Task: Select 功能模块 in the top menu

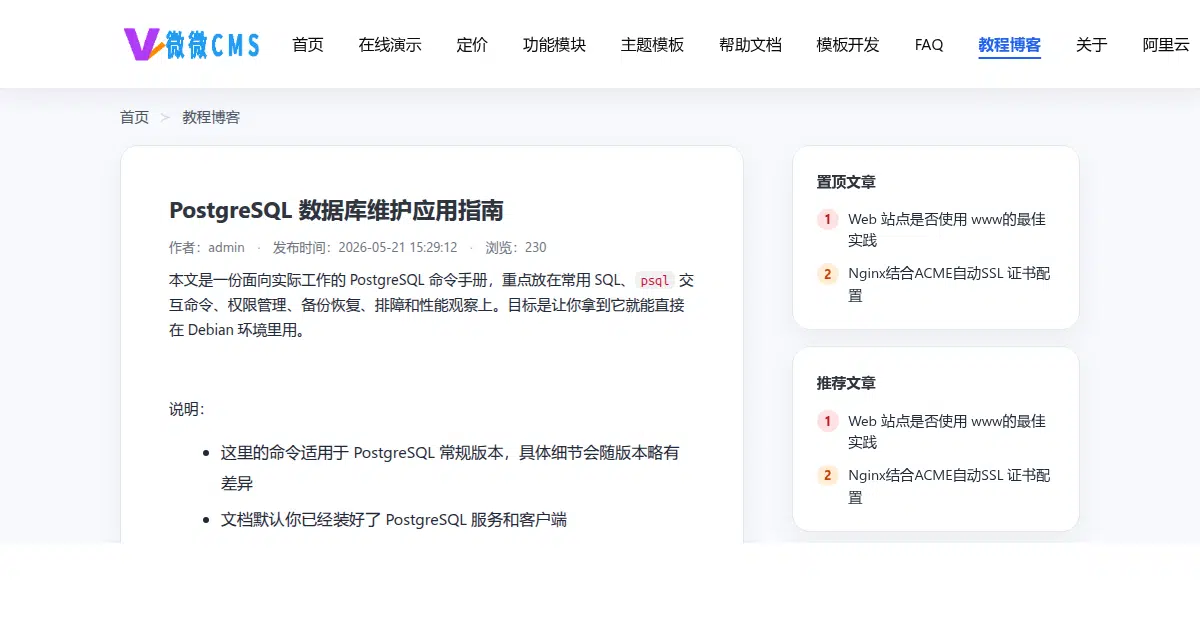Action: click(554, 45)
